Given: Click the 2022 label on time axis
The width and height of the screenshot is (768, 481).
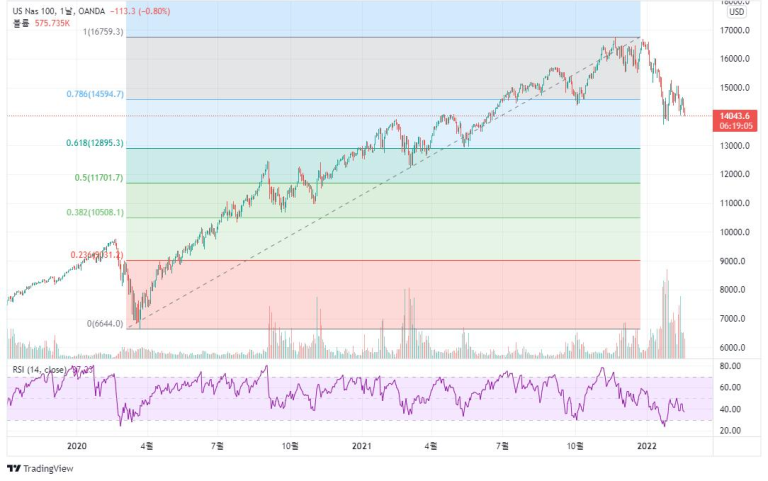Looking at the screenshot, I should pyautogui.click(x=647, y=443).
